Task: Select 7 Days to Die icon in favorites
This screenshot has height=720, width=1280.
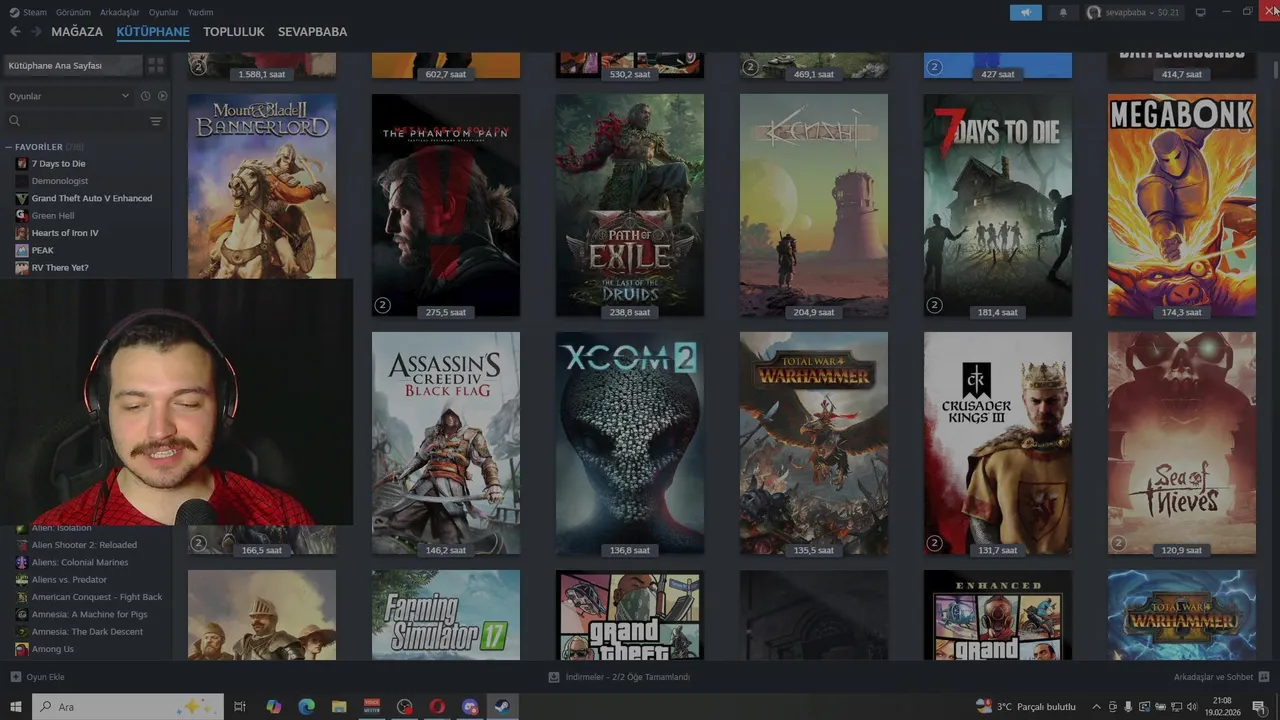Action: pos(22,164)
